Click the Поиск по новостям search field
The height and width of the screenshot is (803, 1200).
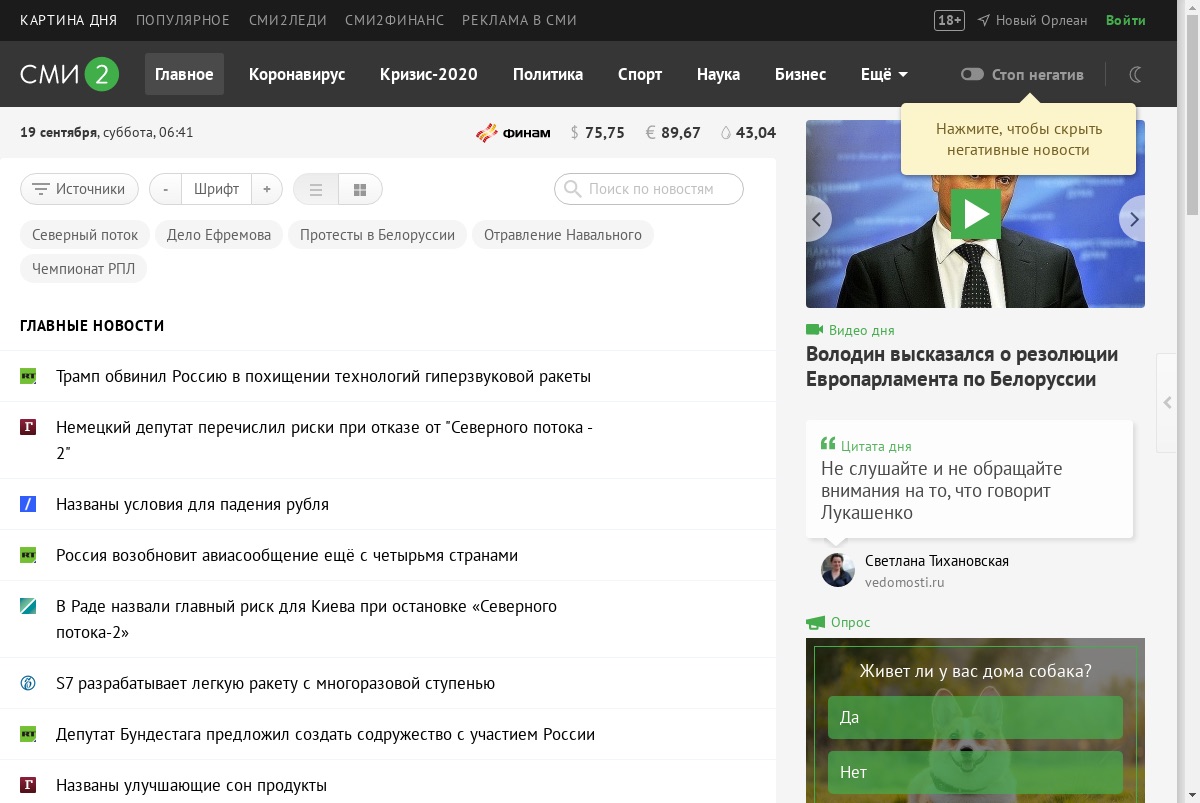pyautogui.click(x=649, y=189)
